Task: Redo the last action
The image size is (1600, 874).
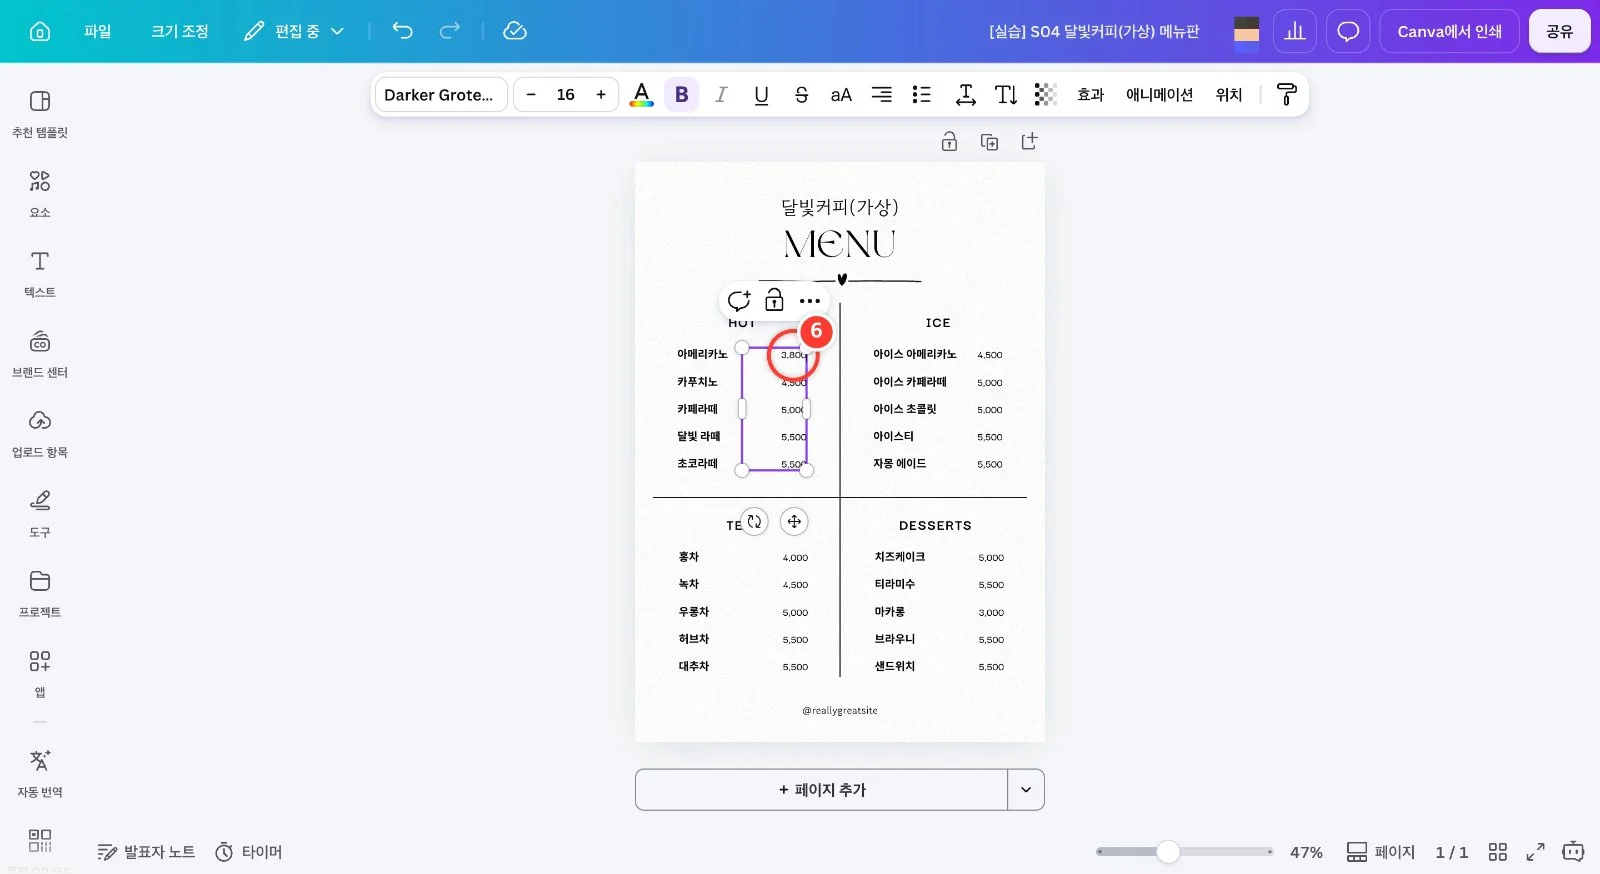Action: [x=450, y=31]
